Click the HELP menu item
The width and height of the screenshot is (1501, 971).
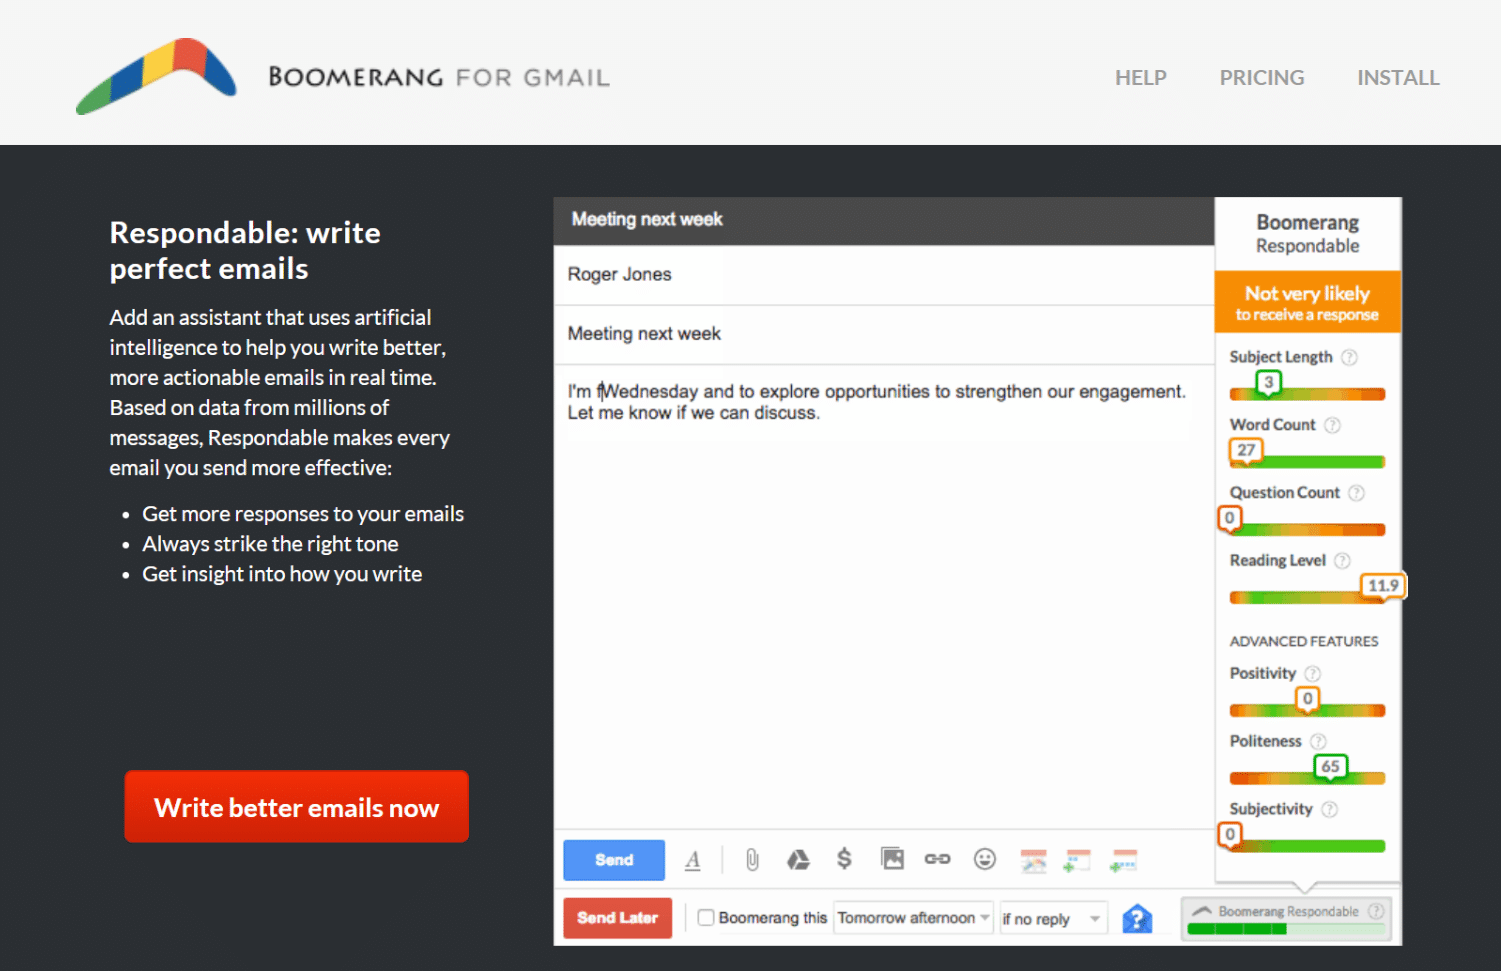click(1140, 77)
